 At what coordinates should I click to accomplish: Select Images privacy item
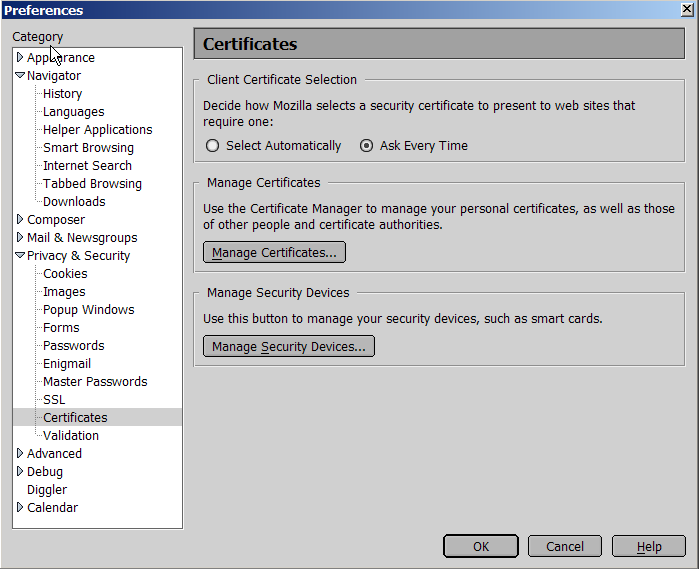click(x=64, y=292)
